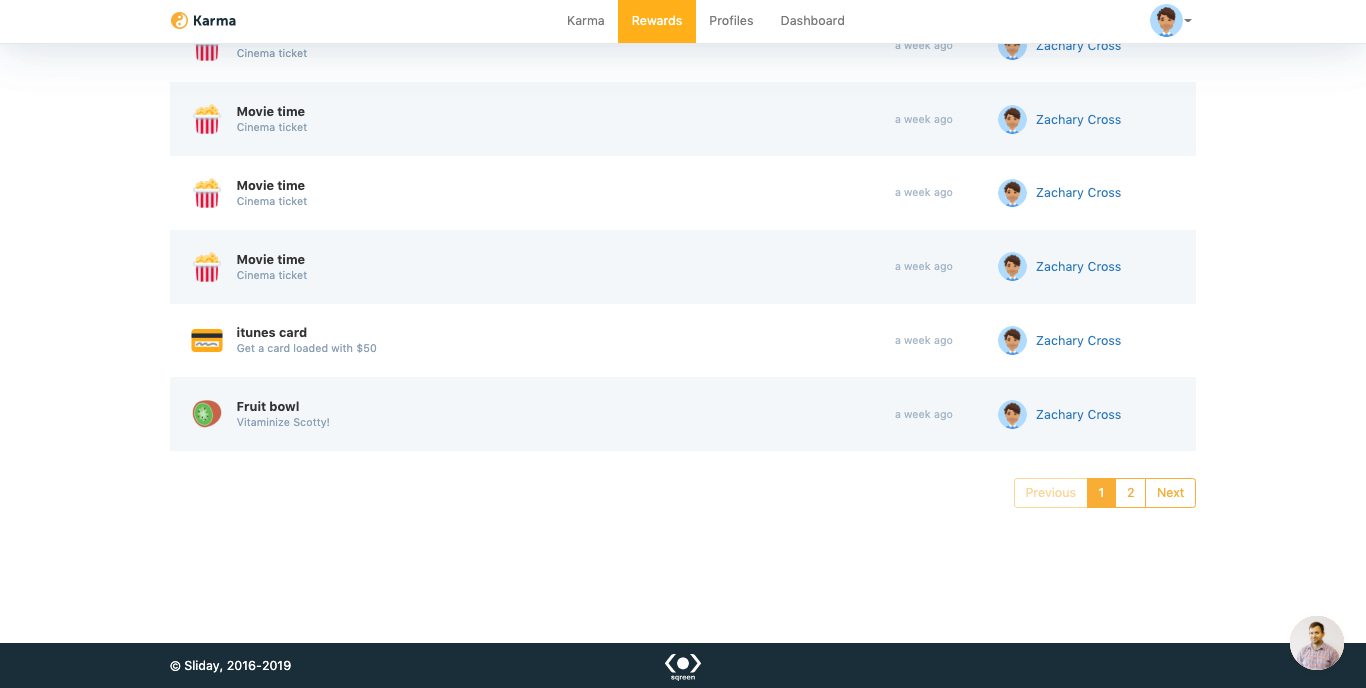Click "a week ago" in itunes card row
The height and width of the screenshot is (688, 1366).
[924, 341]
